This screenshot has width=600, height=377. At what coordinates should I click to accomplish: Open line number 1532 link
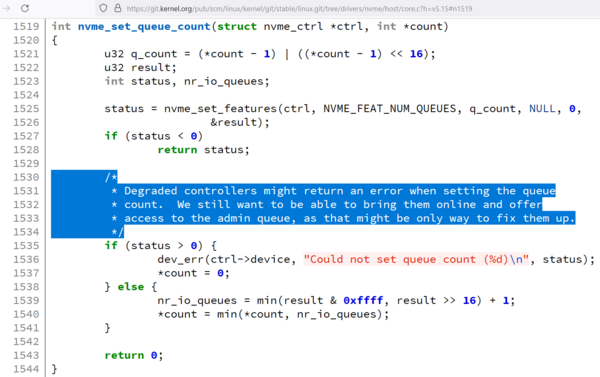26,205
